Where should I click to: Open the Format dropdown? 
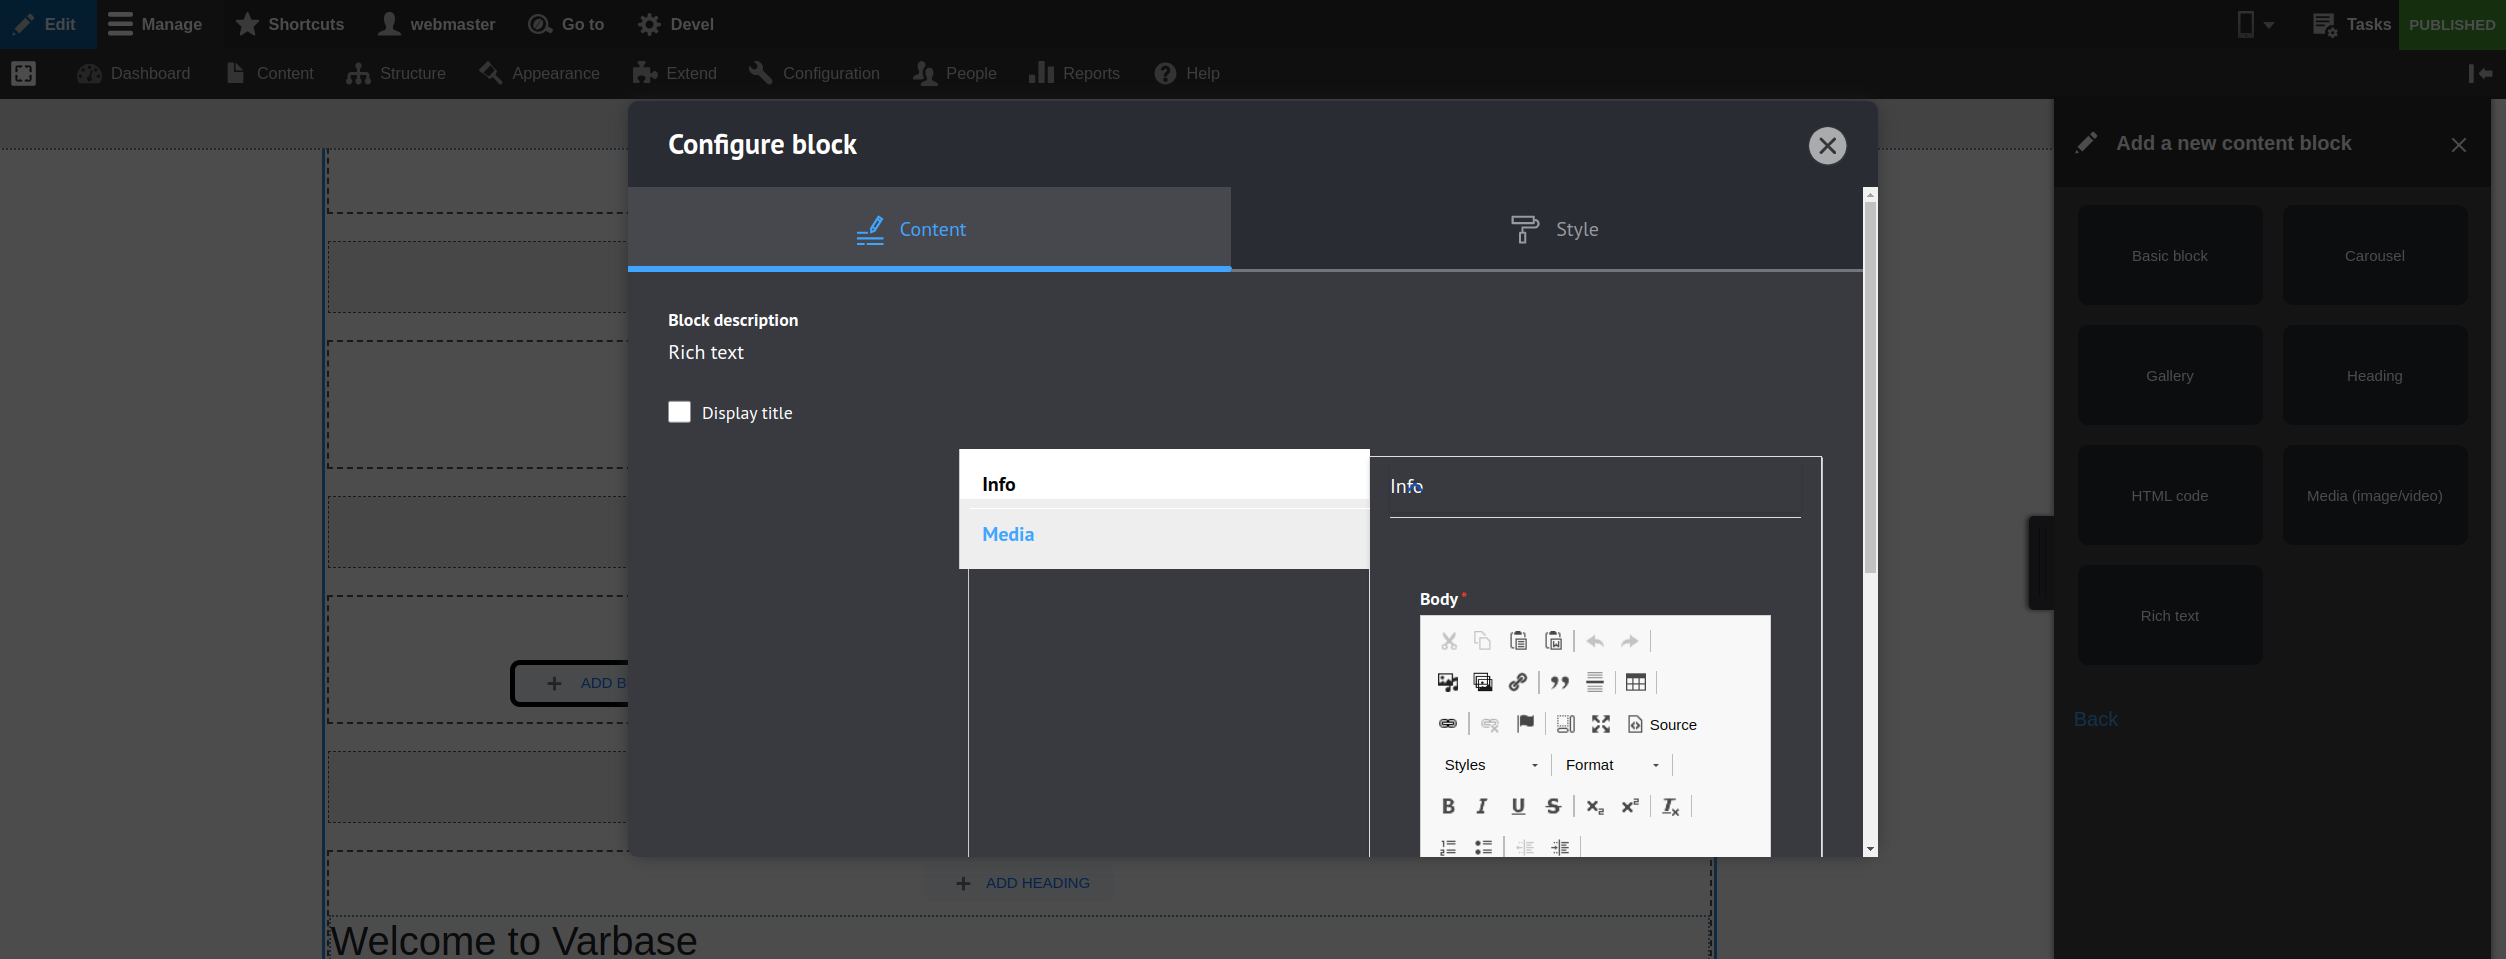coord(1612,765)
